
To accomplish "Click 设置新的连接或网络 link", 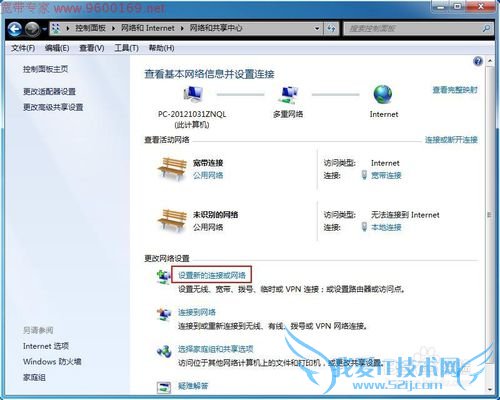I will (x=212, y=275).
